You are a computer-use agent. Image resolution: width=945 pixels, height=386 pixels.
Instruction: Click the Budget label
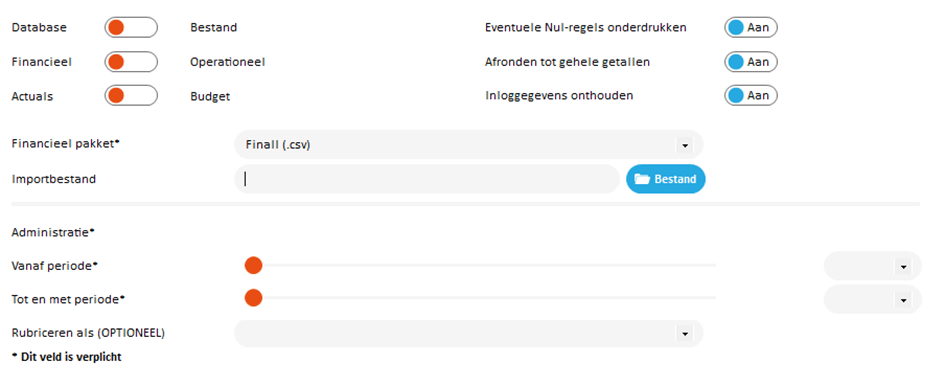click(x=210, y=96)
